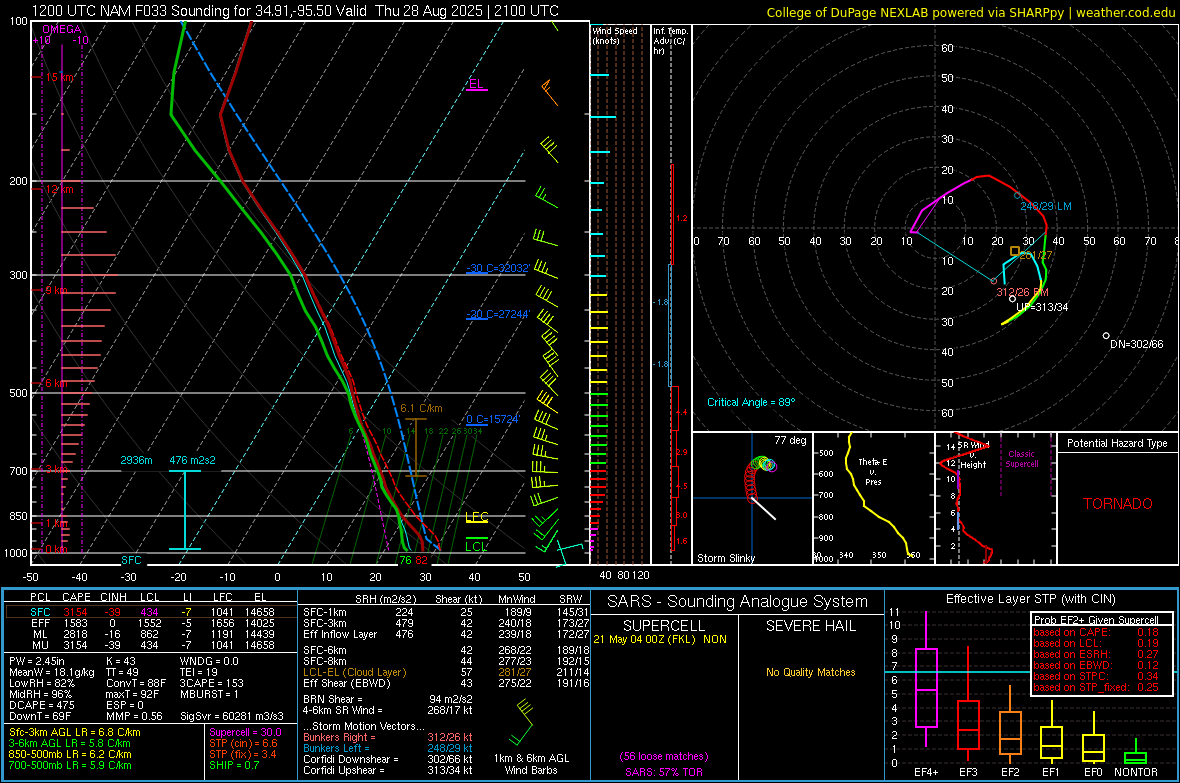Image resolution: width=1180 pixels, height=783 pixels.
Task: Select the 'SFC' parcel row in table
Action: pyautogui.click(x=151, y=612)
